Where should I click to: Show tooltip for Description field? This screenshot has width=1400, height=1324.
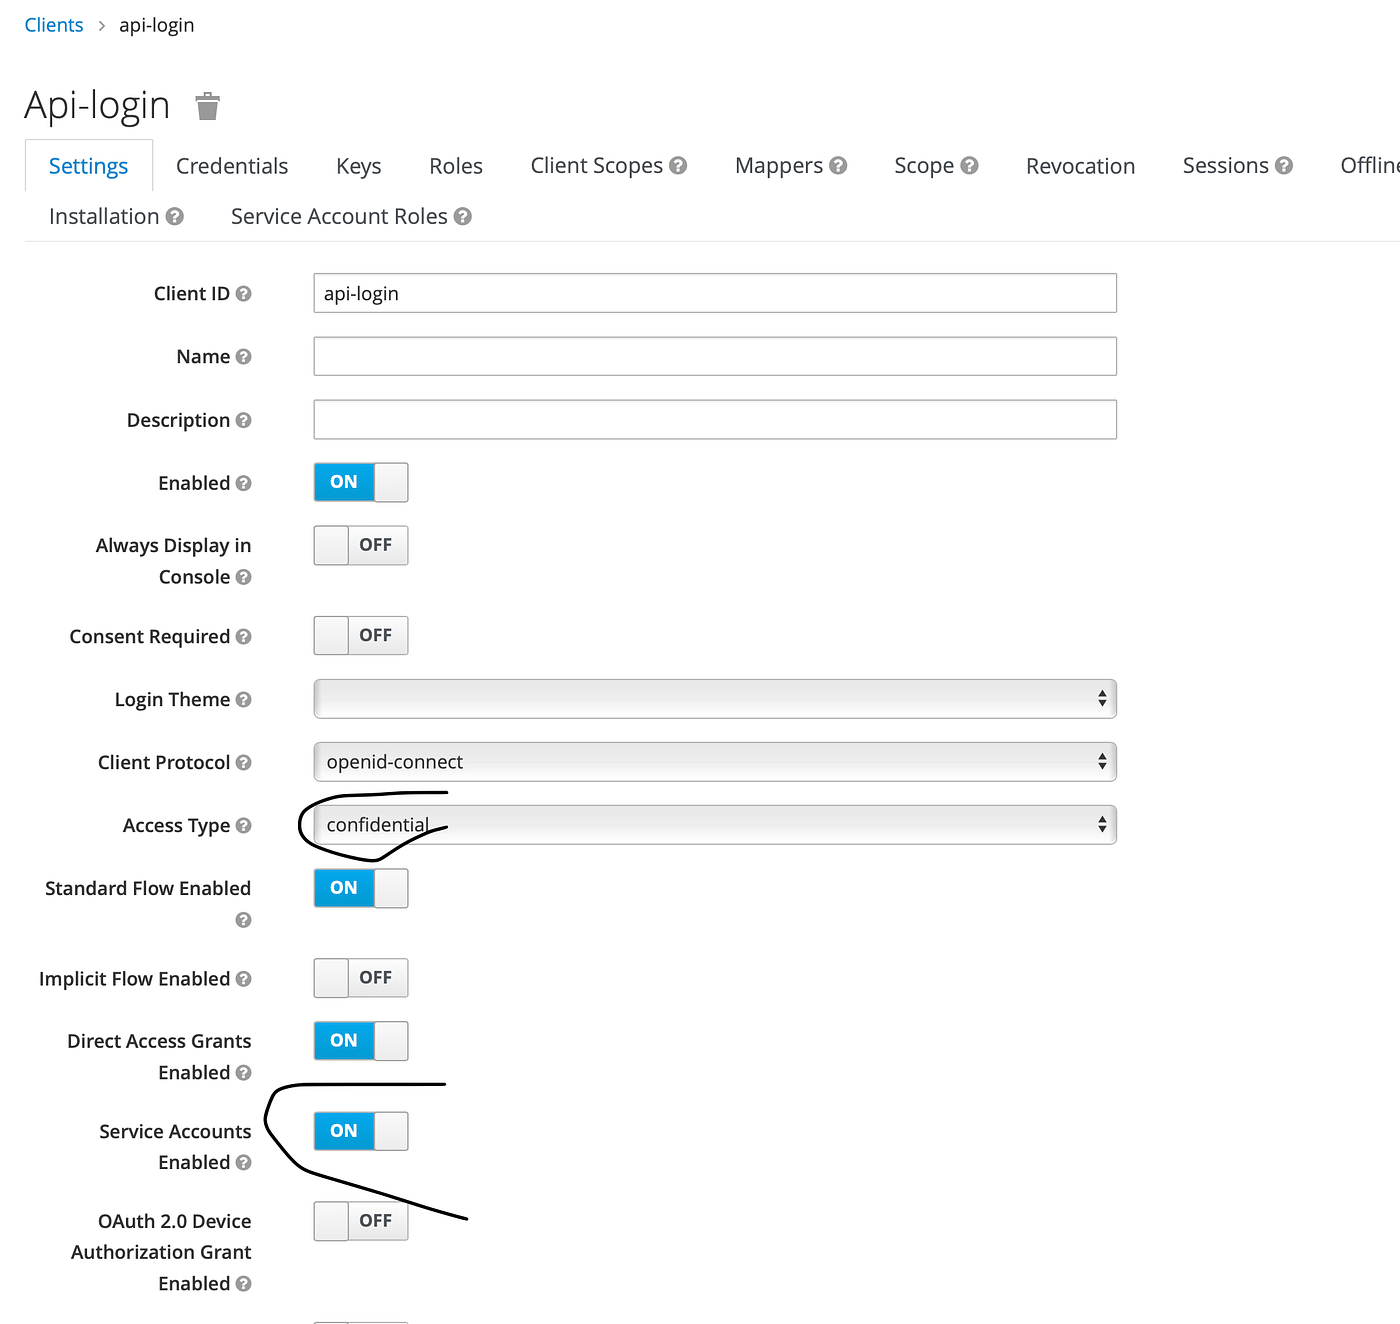click(x=243, y=421)
